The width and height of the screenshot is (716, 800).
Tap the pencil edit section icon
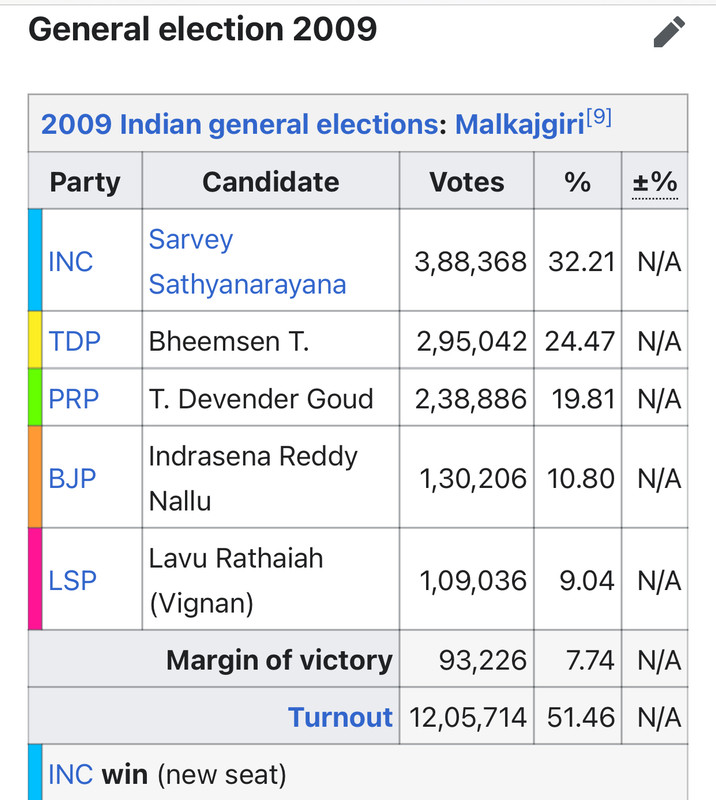[x=670, y=32]
